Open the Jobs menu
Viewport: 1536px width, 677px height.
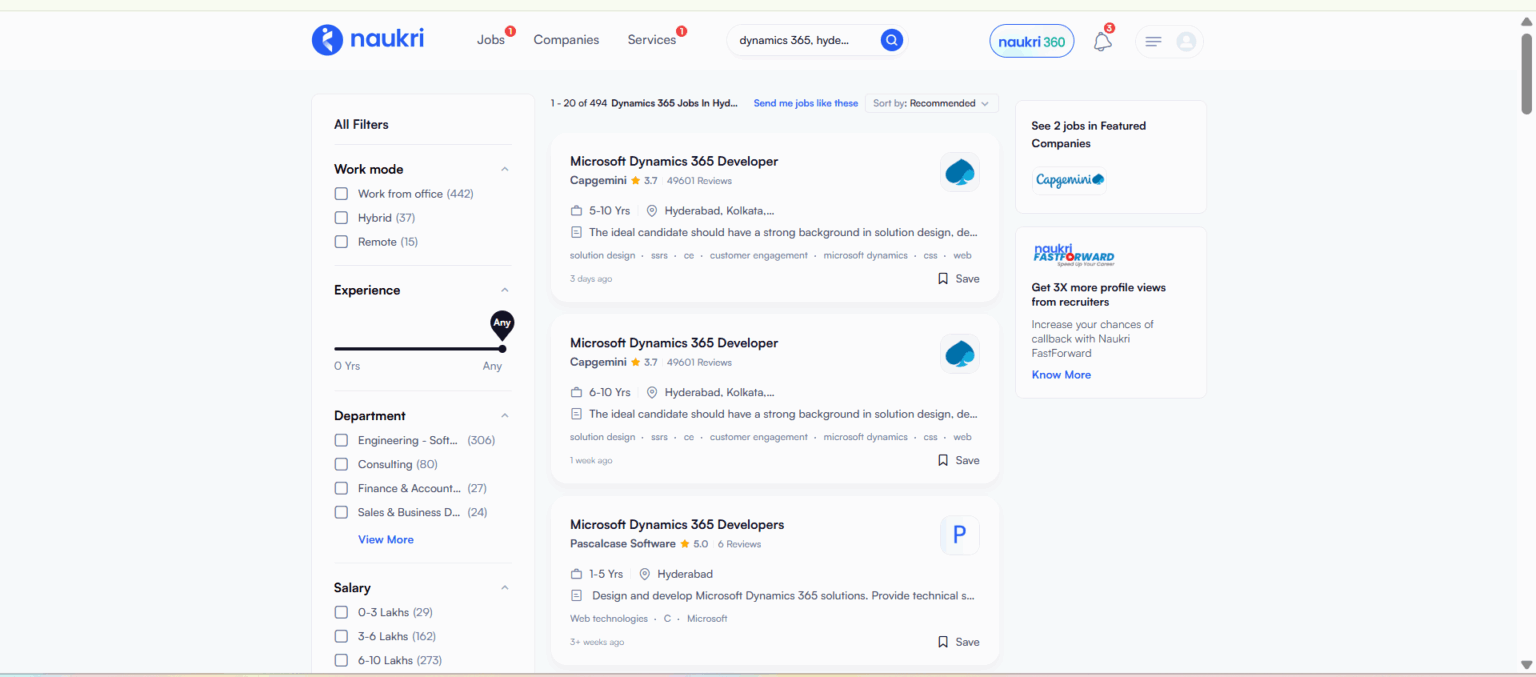491,40
